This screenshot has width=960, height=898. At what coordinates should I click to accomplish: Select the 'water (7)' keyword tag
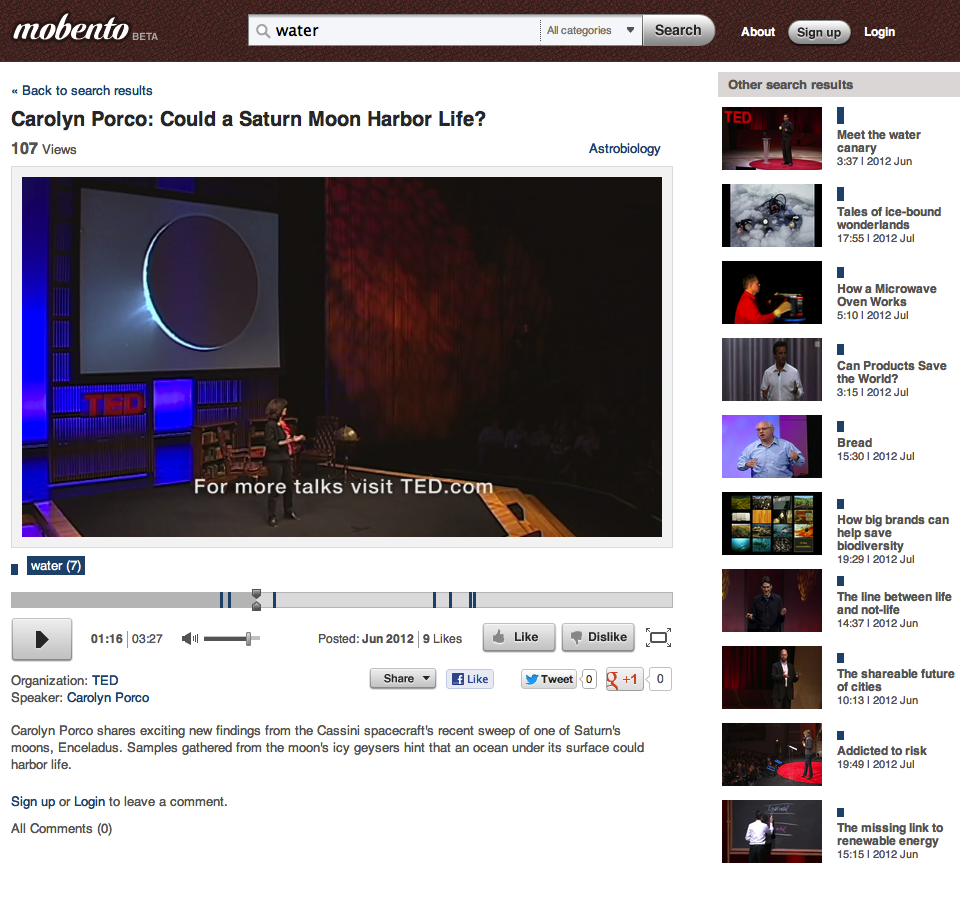tap(56, 566)
